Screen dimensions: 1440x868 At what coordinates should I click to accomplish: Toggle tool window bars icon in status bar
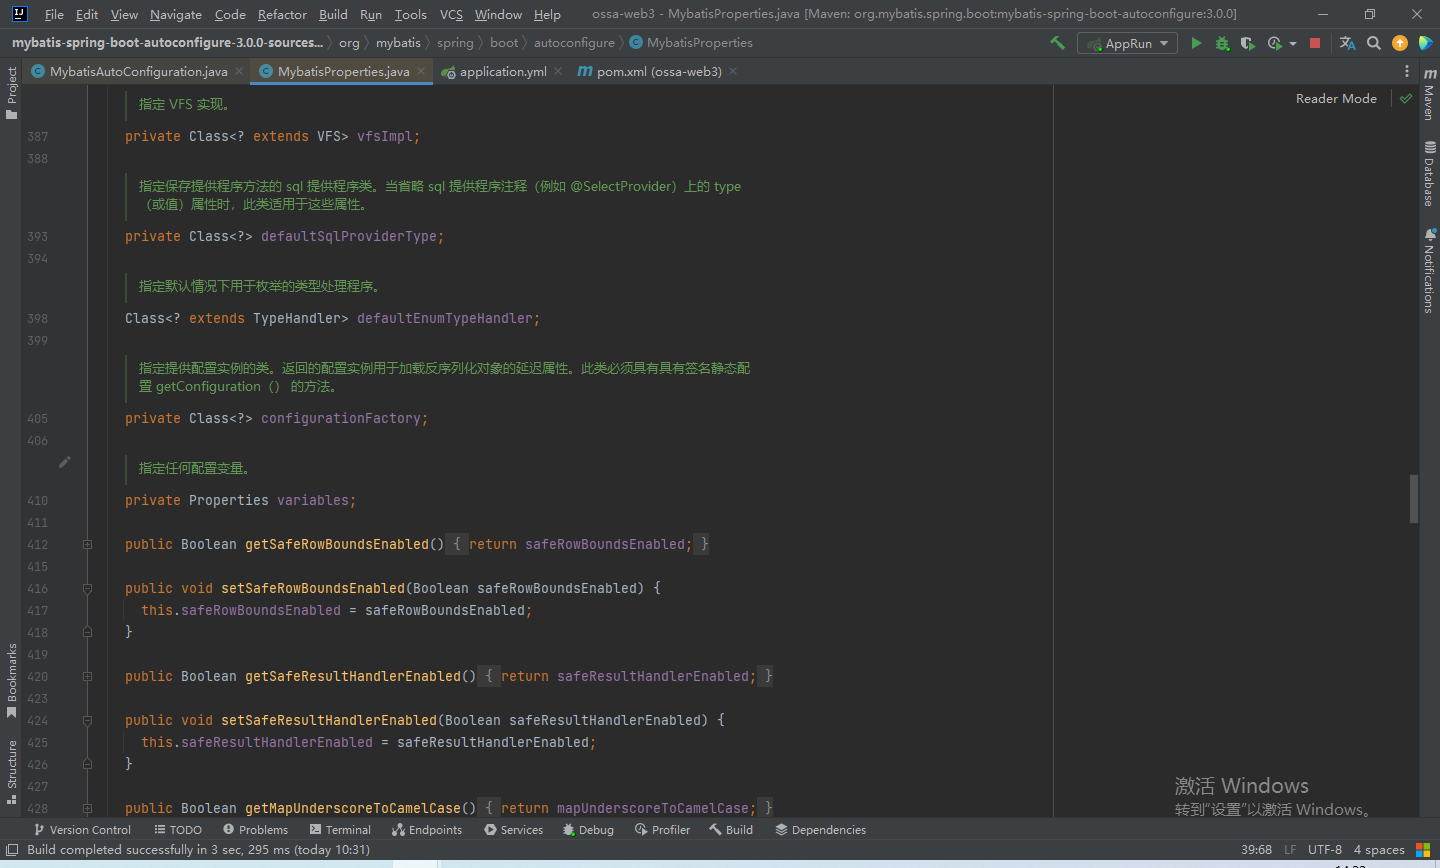[12, 850]
